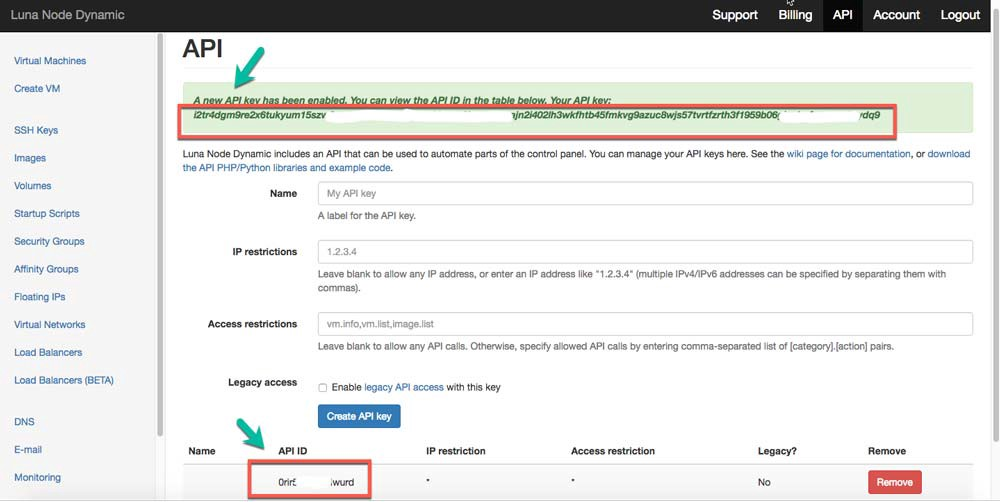Click the Access restriction column header
Viewport: 1000px width, 502px height.
tap(613, 451)
